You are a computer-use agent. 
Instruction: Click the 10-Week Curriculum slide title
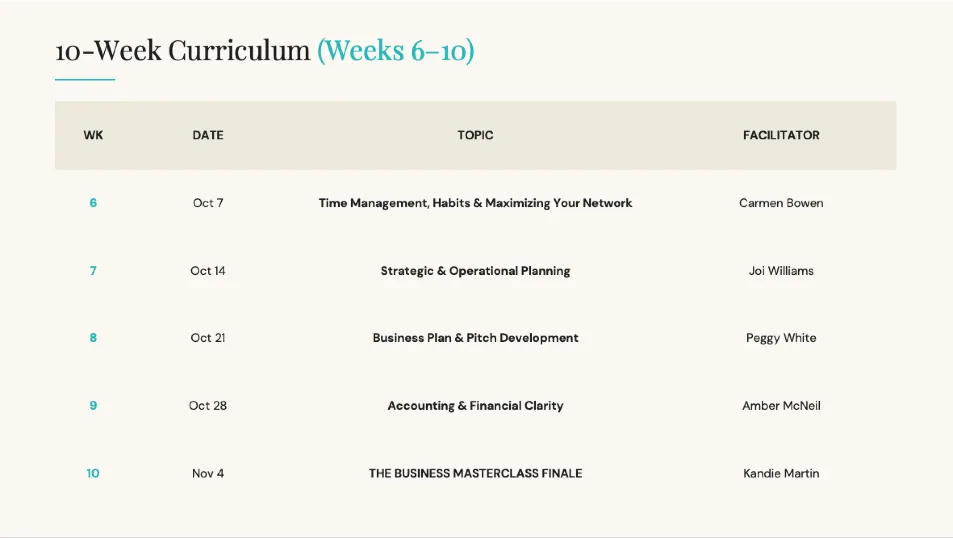(x=264, y=50)
